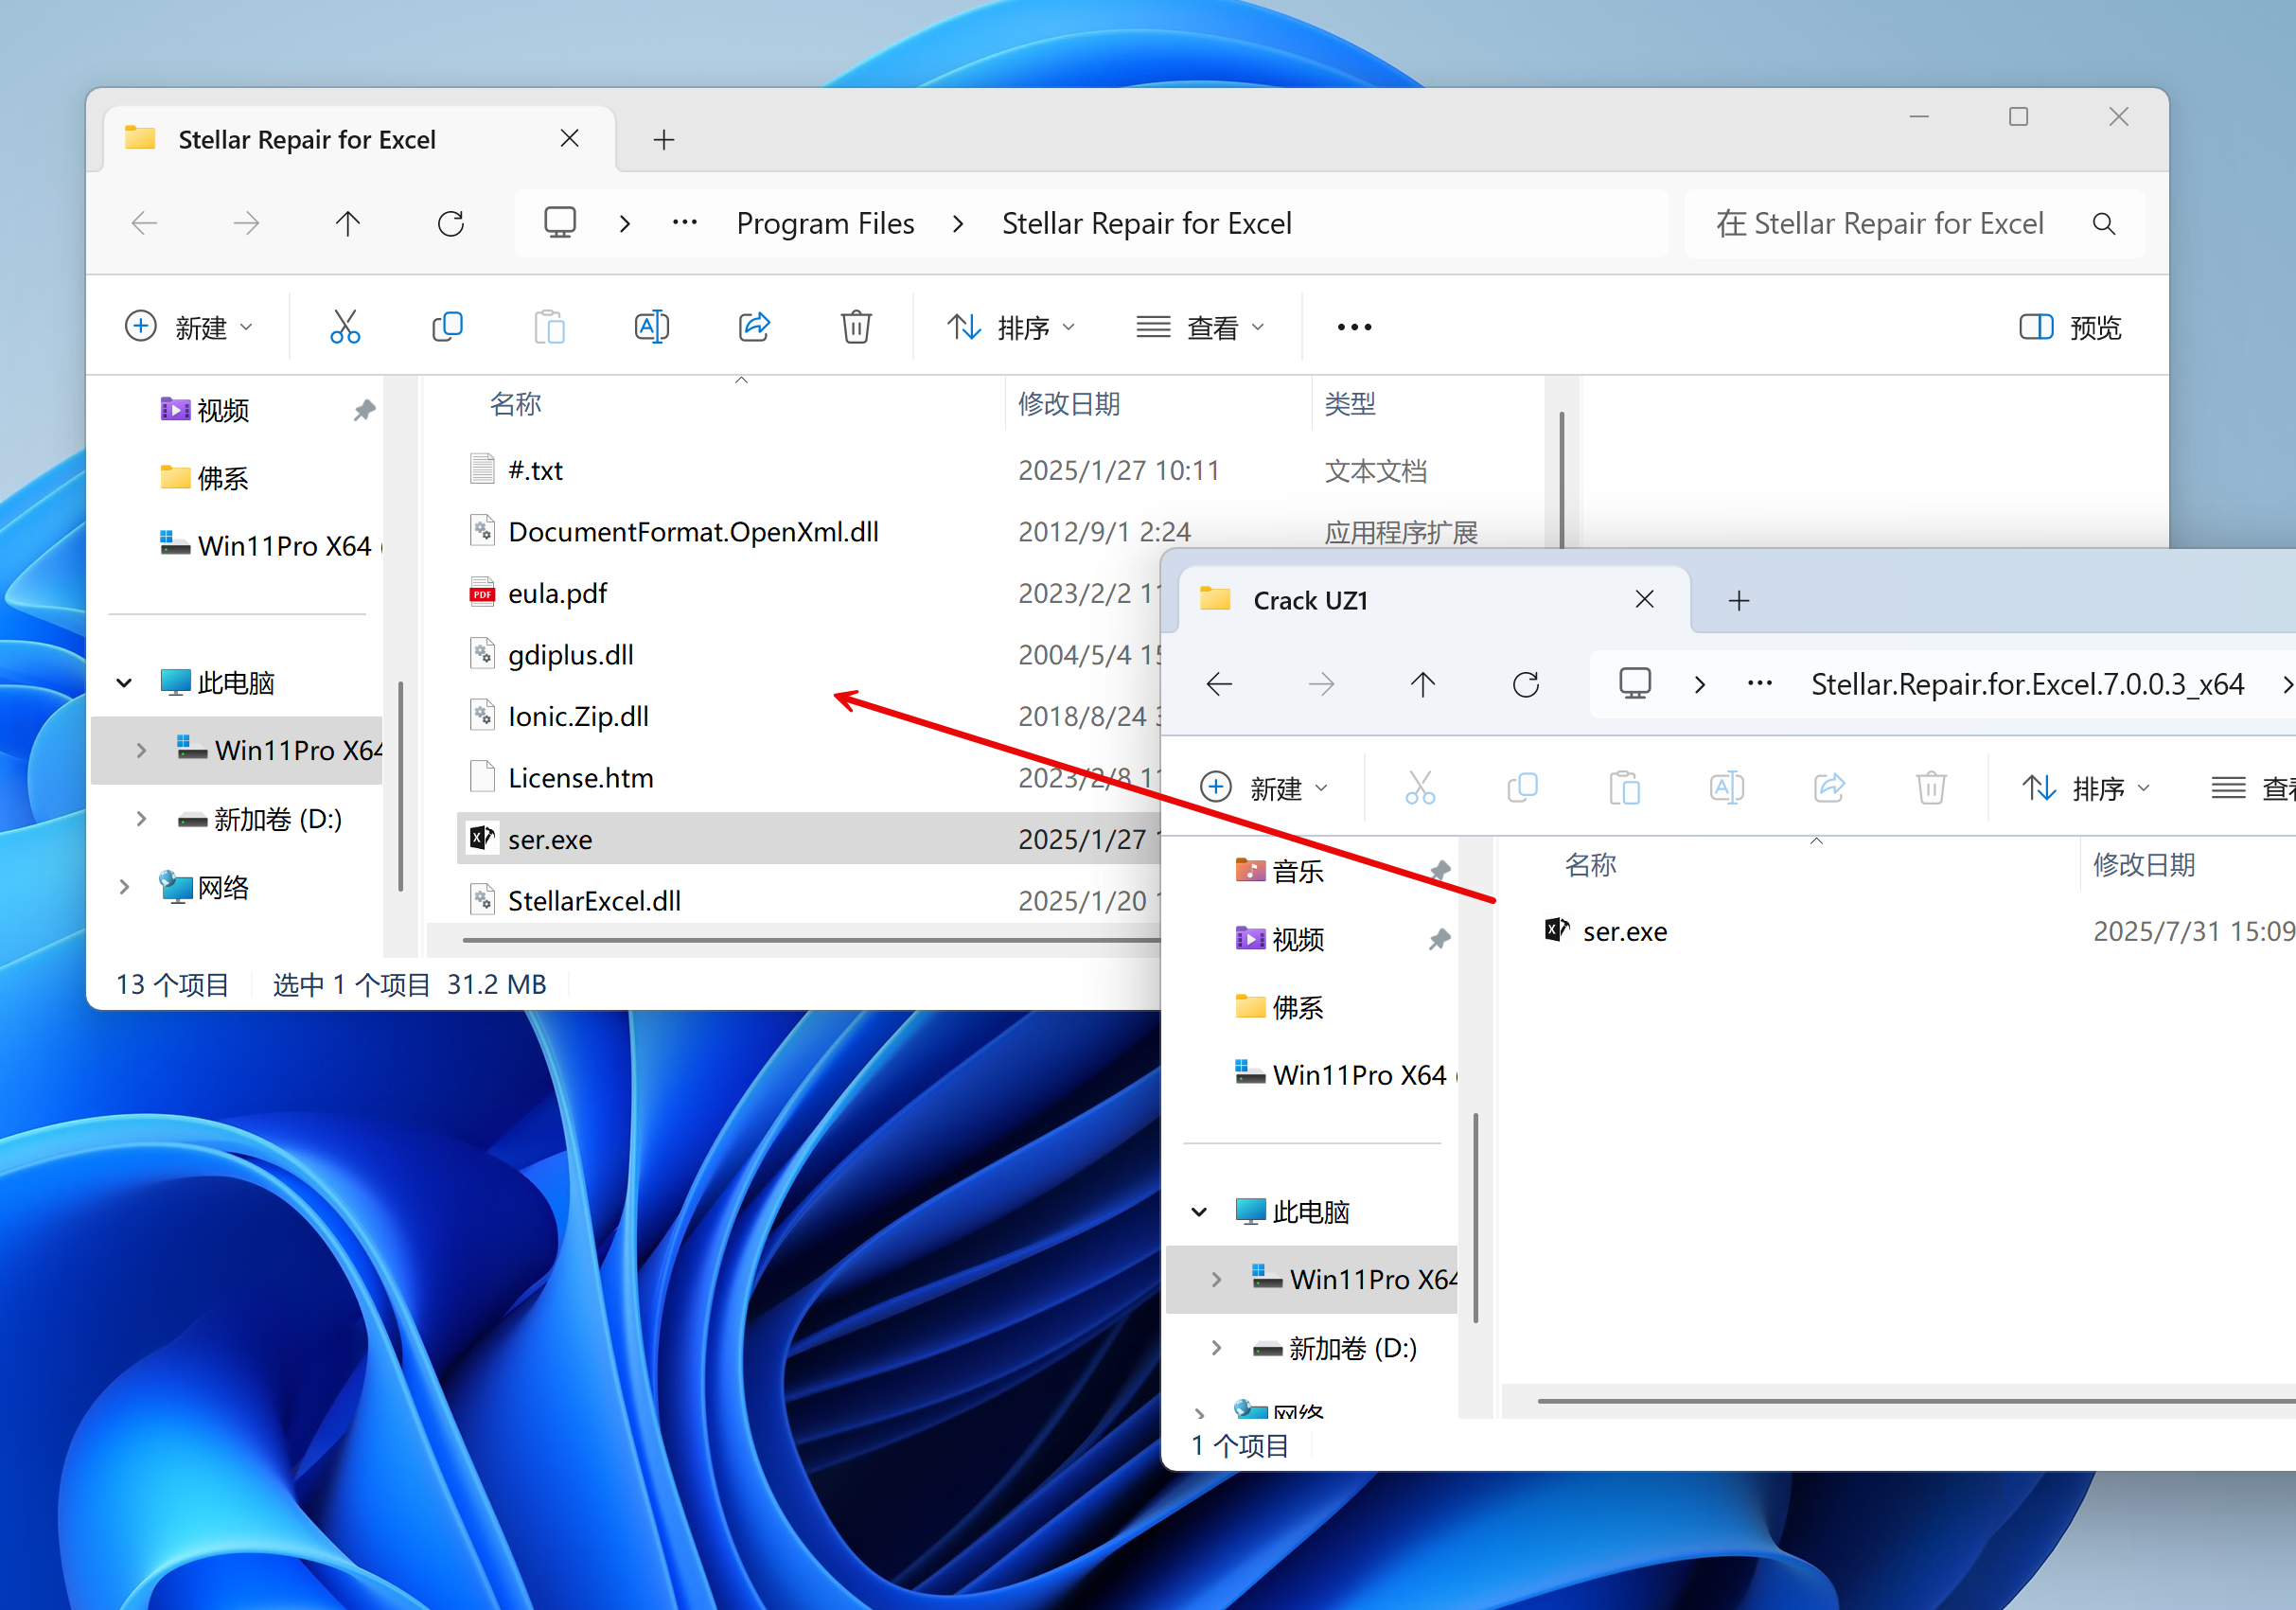Open the 新建 button in the Crack UZ1 window
This screenshot has height=1610, width=2296.
point(1265,788)
